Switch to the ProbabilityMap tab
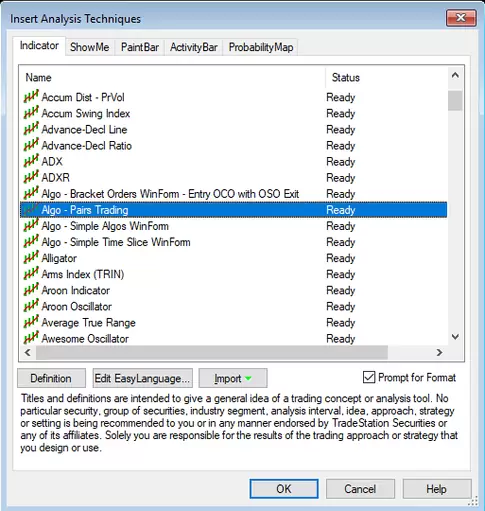Screen dimensions: 485x511 [261, 47]
